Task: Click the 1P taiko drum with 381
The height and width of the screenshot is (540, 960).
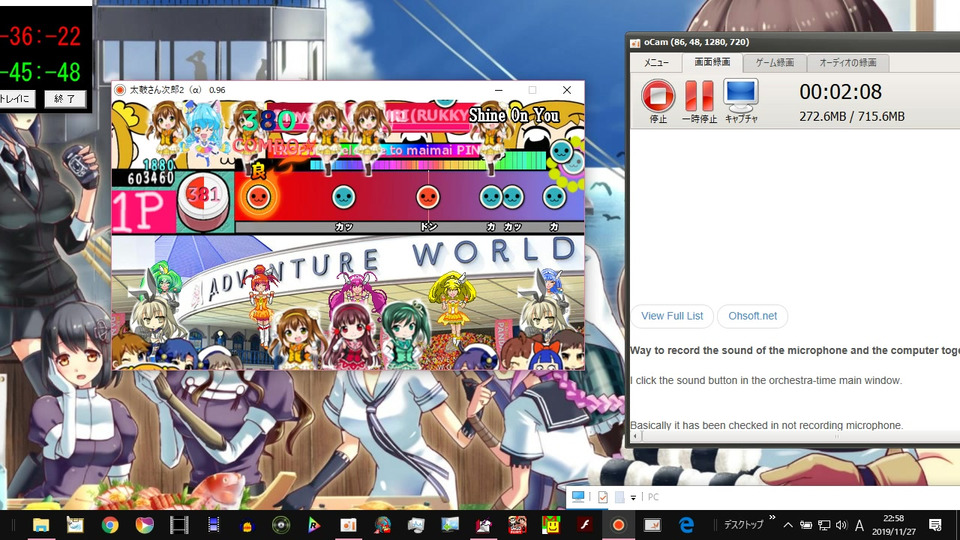Action: coord(203,199)
